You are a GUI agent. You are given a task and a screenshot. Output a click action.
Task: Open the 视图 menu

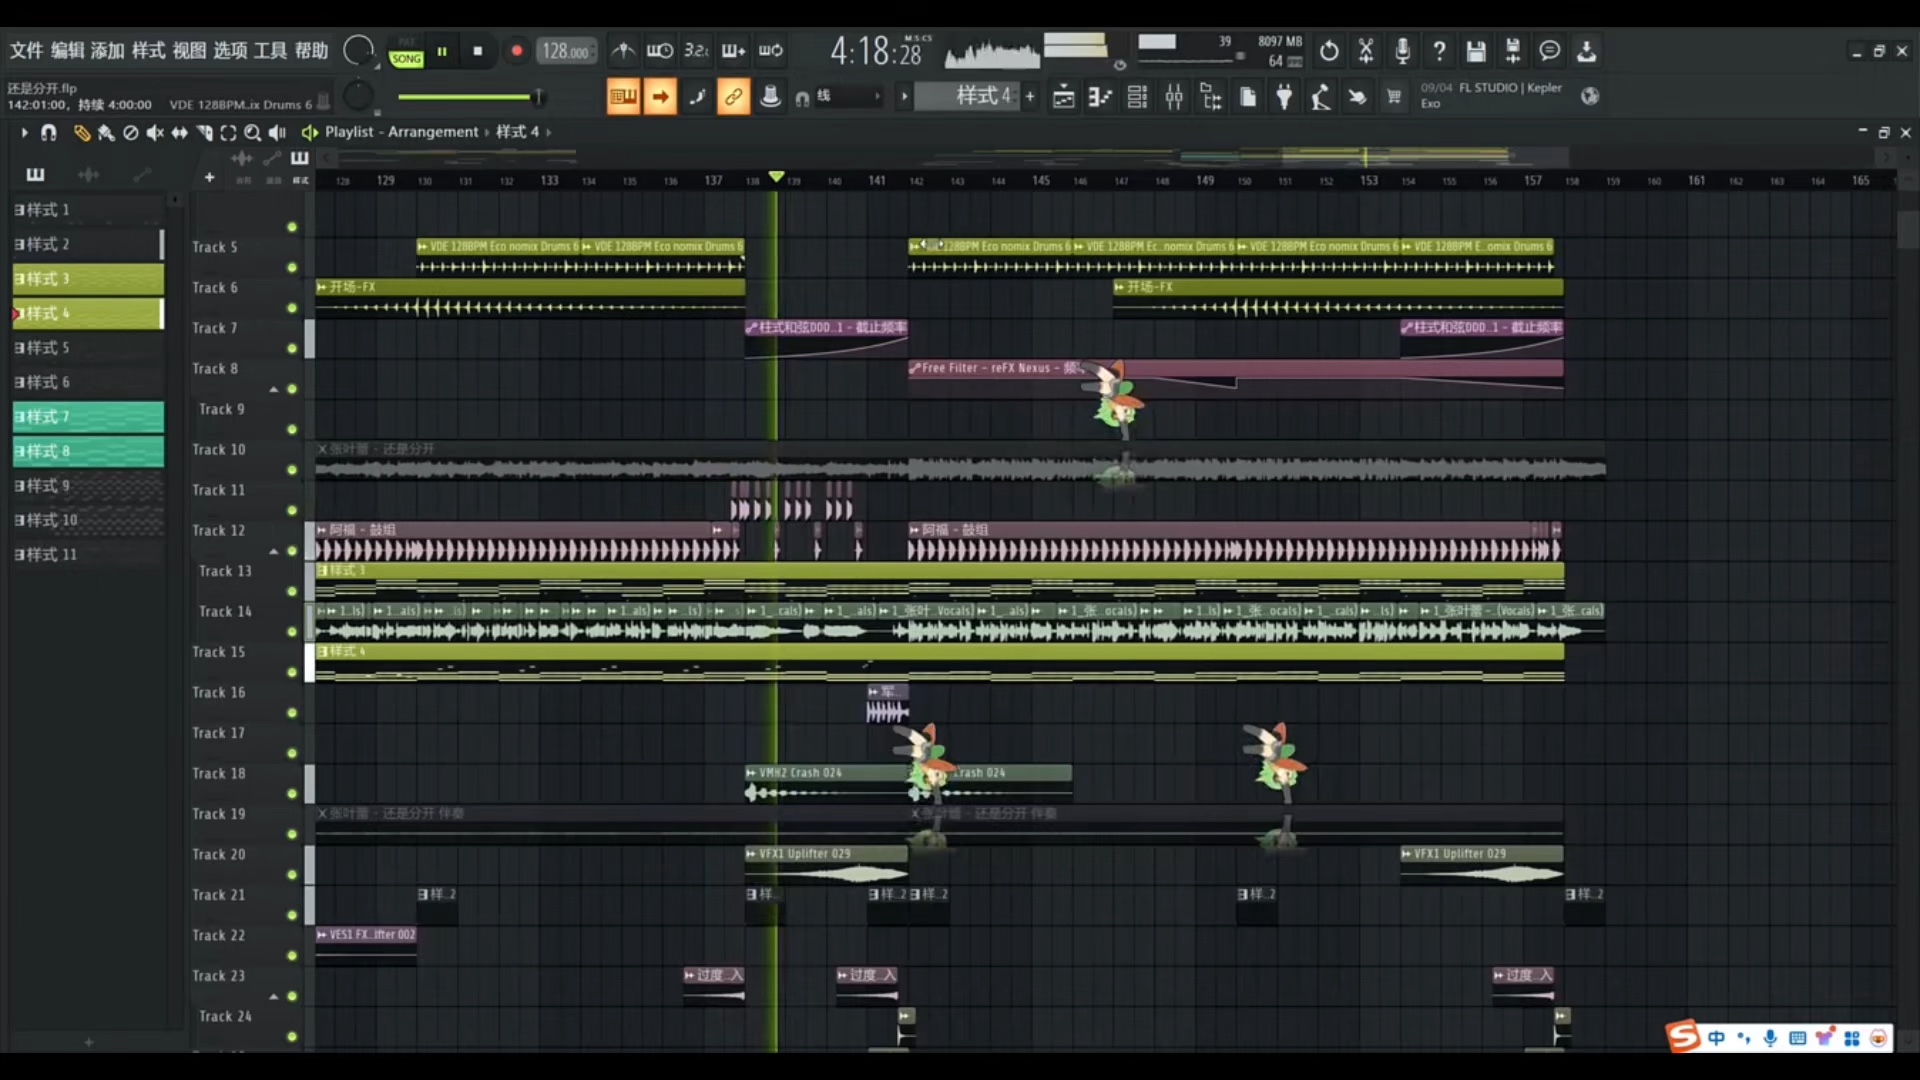[x=189, y=51]
